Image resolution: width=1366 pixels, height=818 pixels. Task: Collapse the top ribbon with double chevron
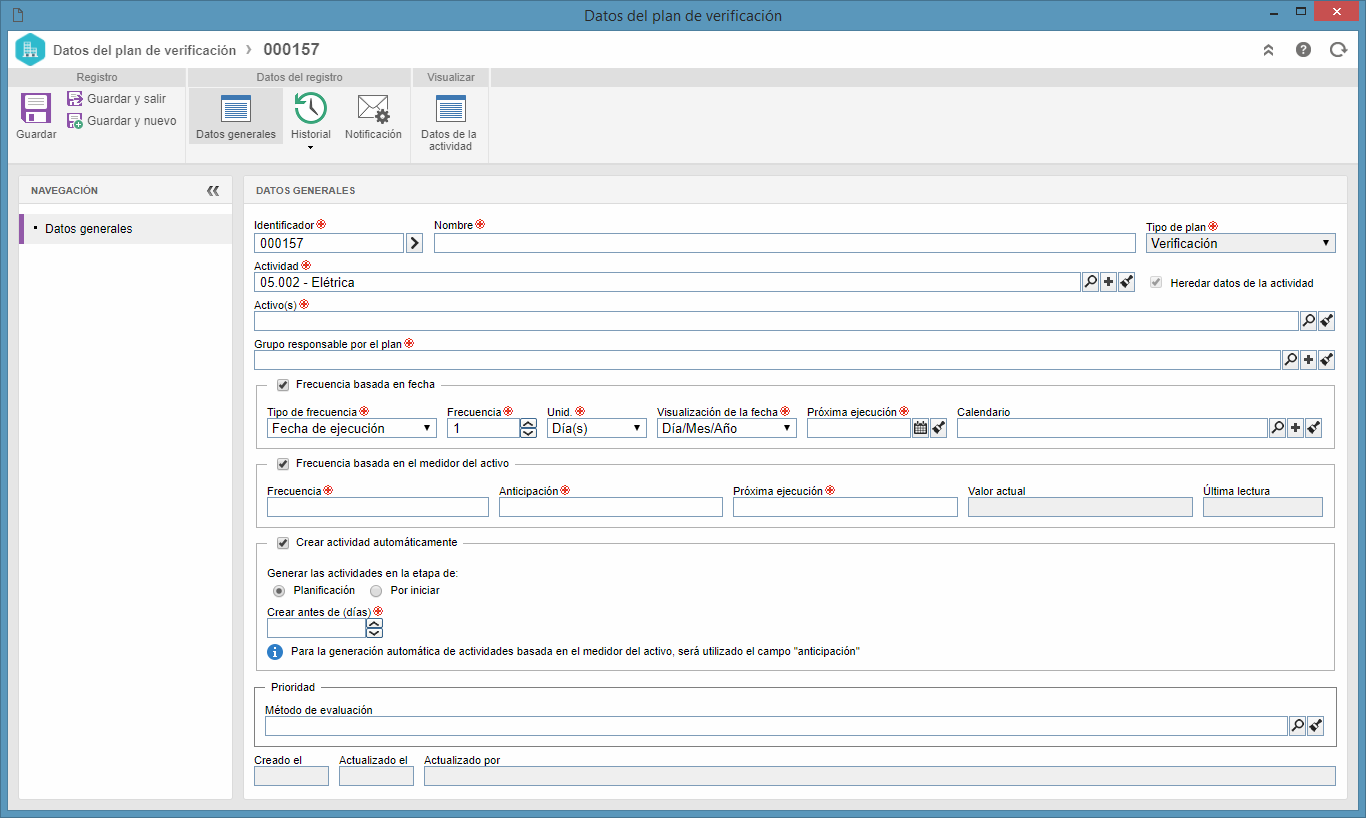(x=1268, y=50)
